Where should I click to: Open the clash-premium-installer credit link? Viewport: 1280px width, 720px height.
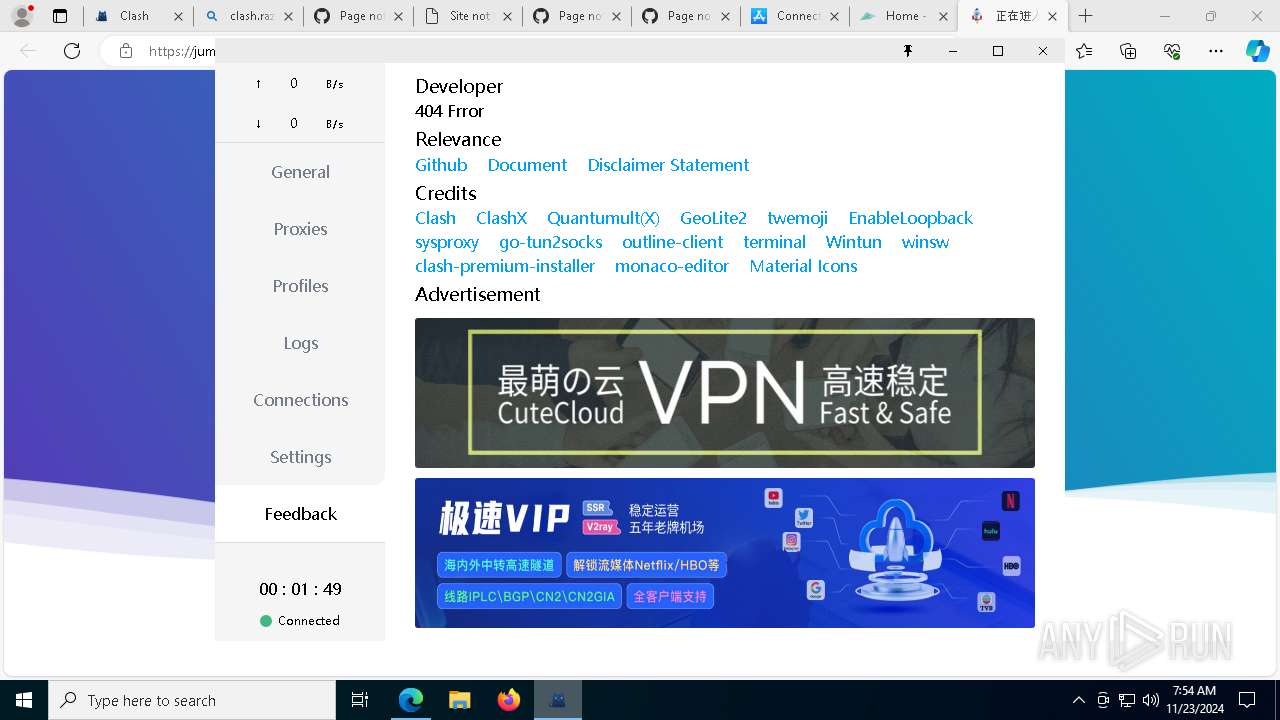click(x=505, y=266)
